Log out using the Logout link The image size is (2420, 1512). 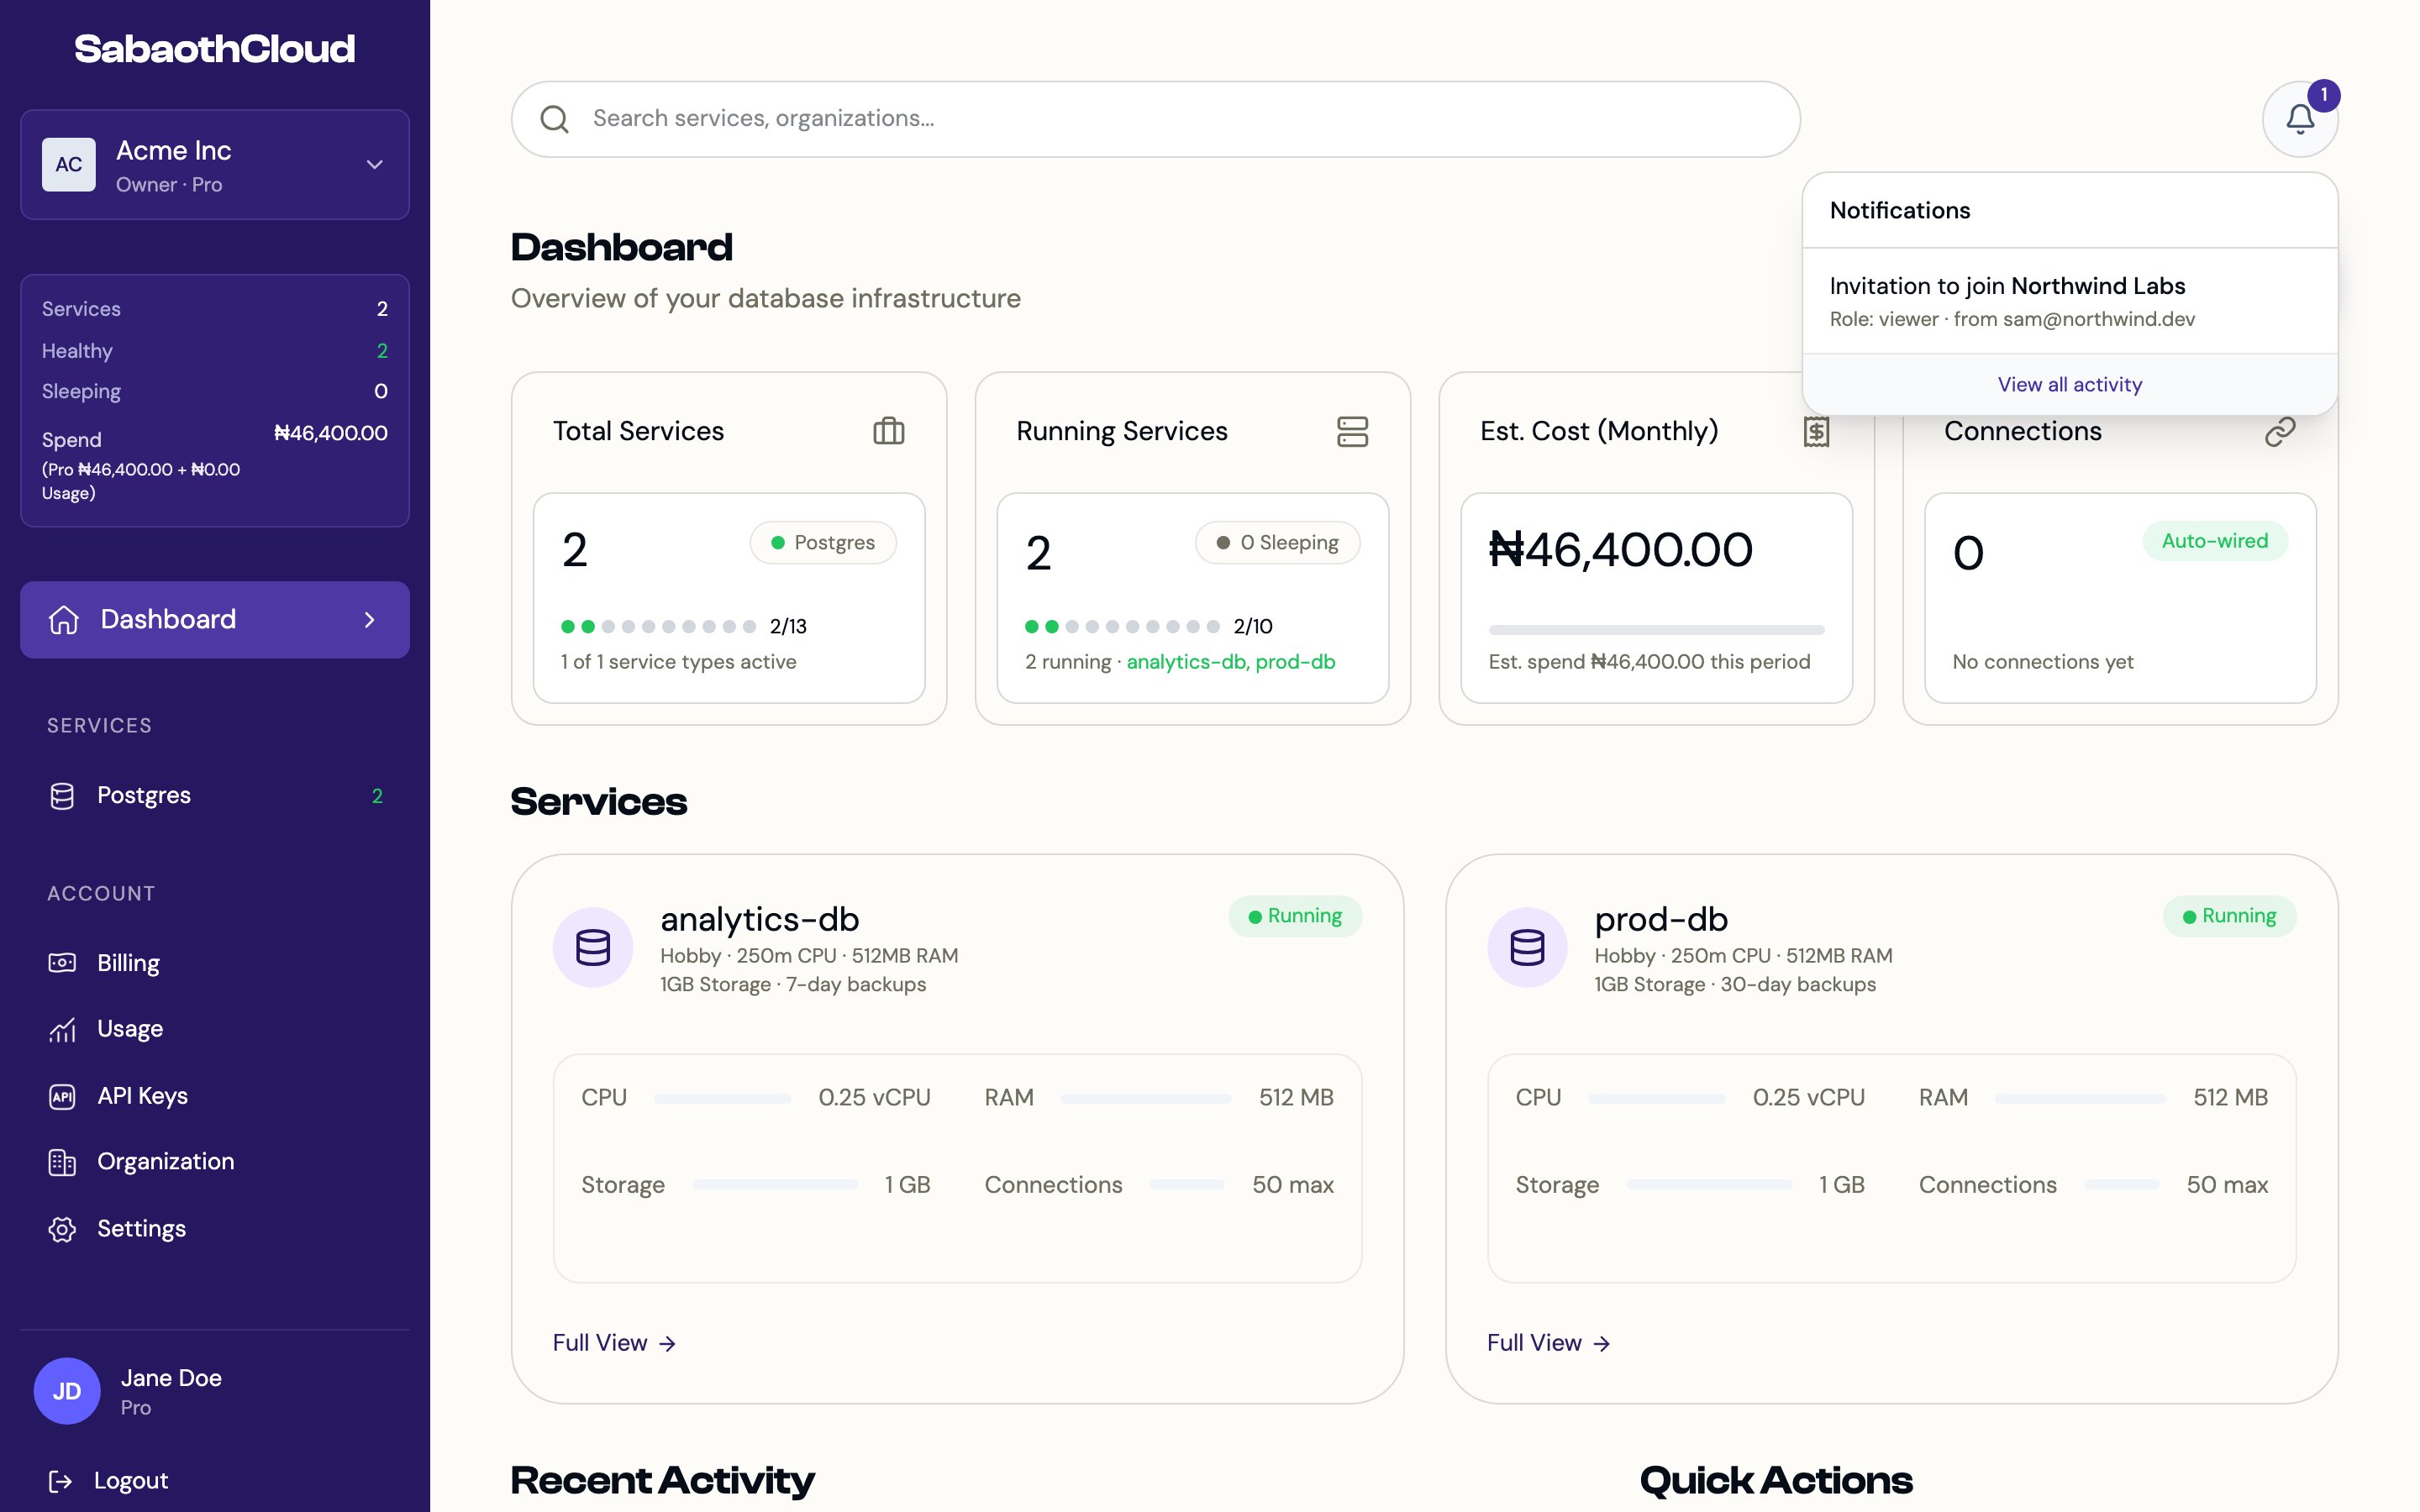[x=108, y=1481]
